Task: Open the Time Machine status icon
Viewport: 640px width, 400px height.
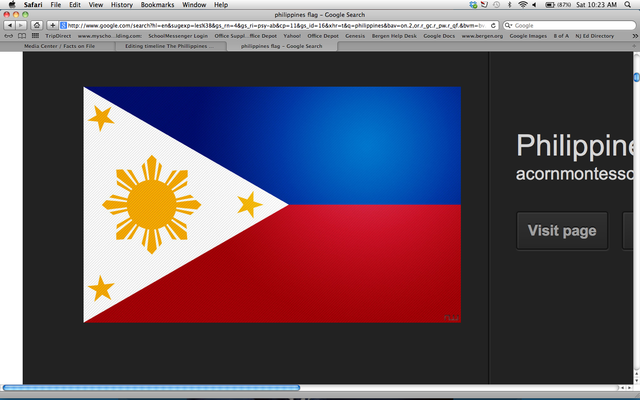Action: pyautogui.click(x=496, y=4)
